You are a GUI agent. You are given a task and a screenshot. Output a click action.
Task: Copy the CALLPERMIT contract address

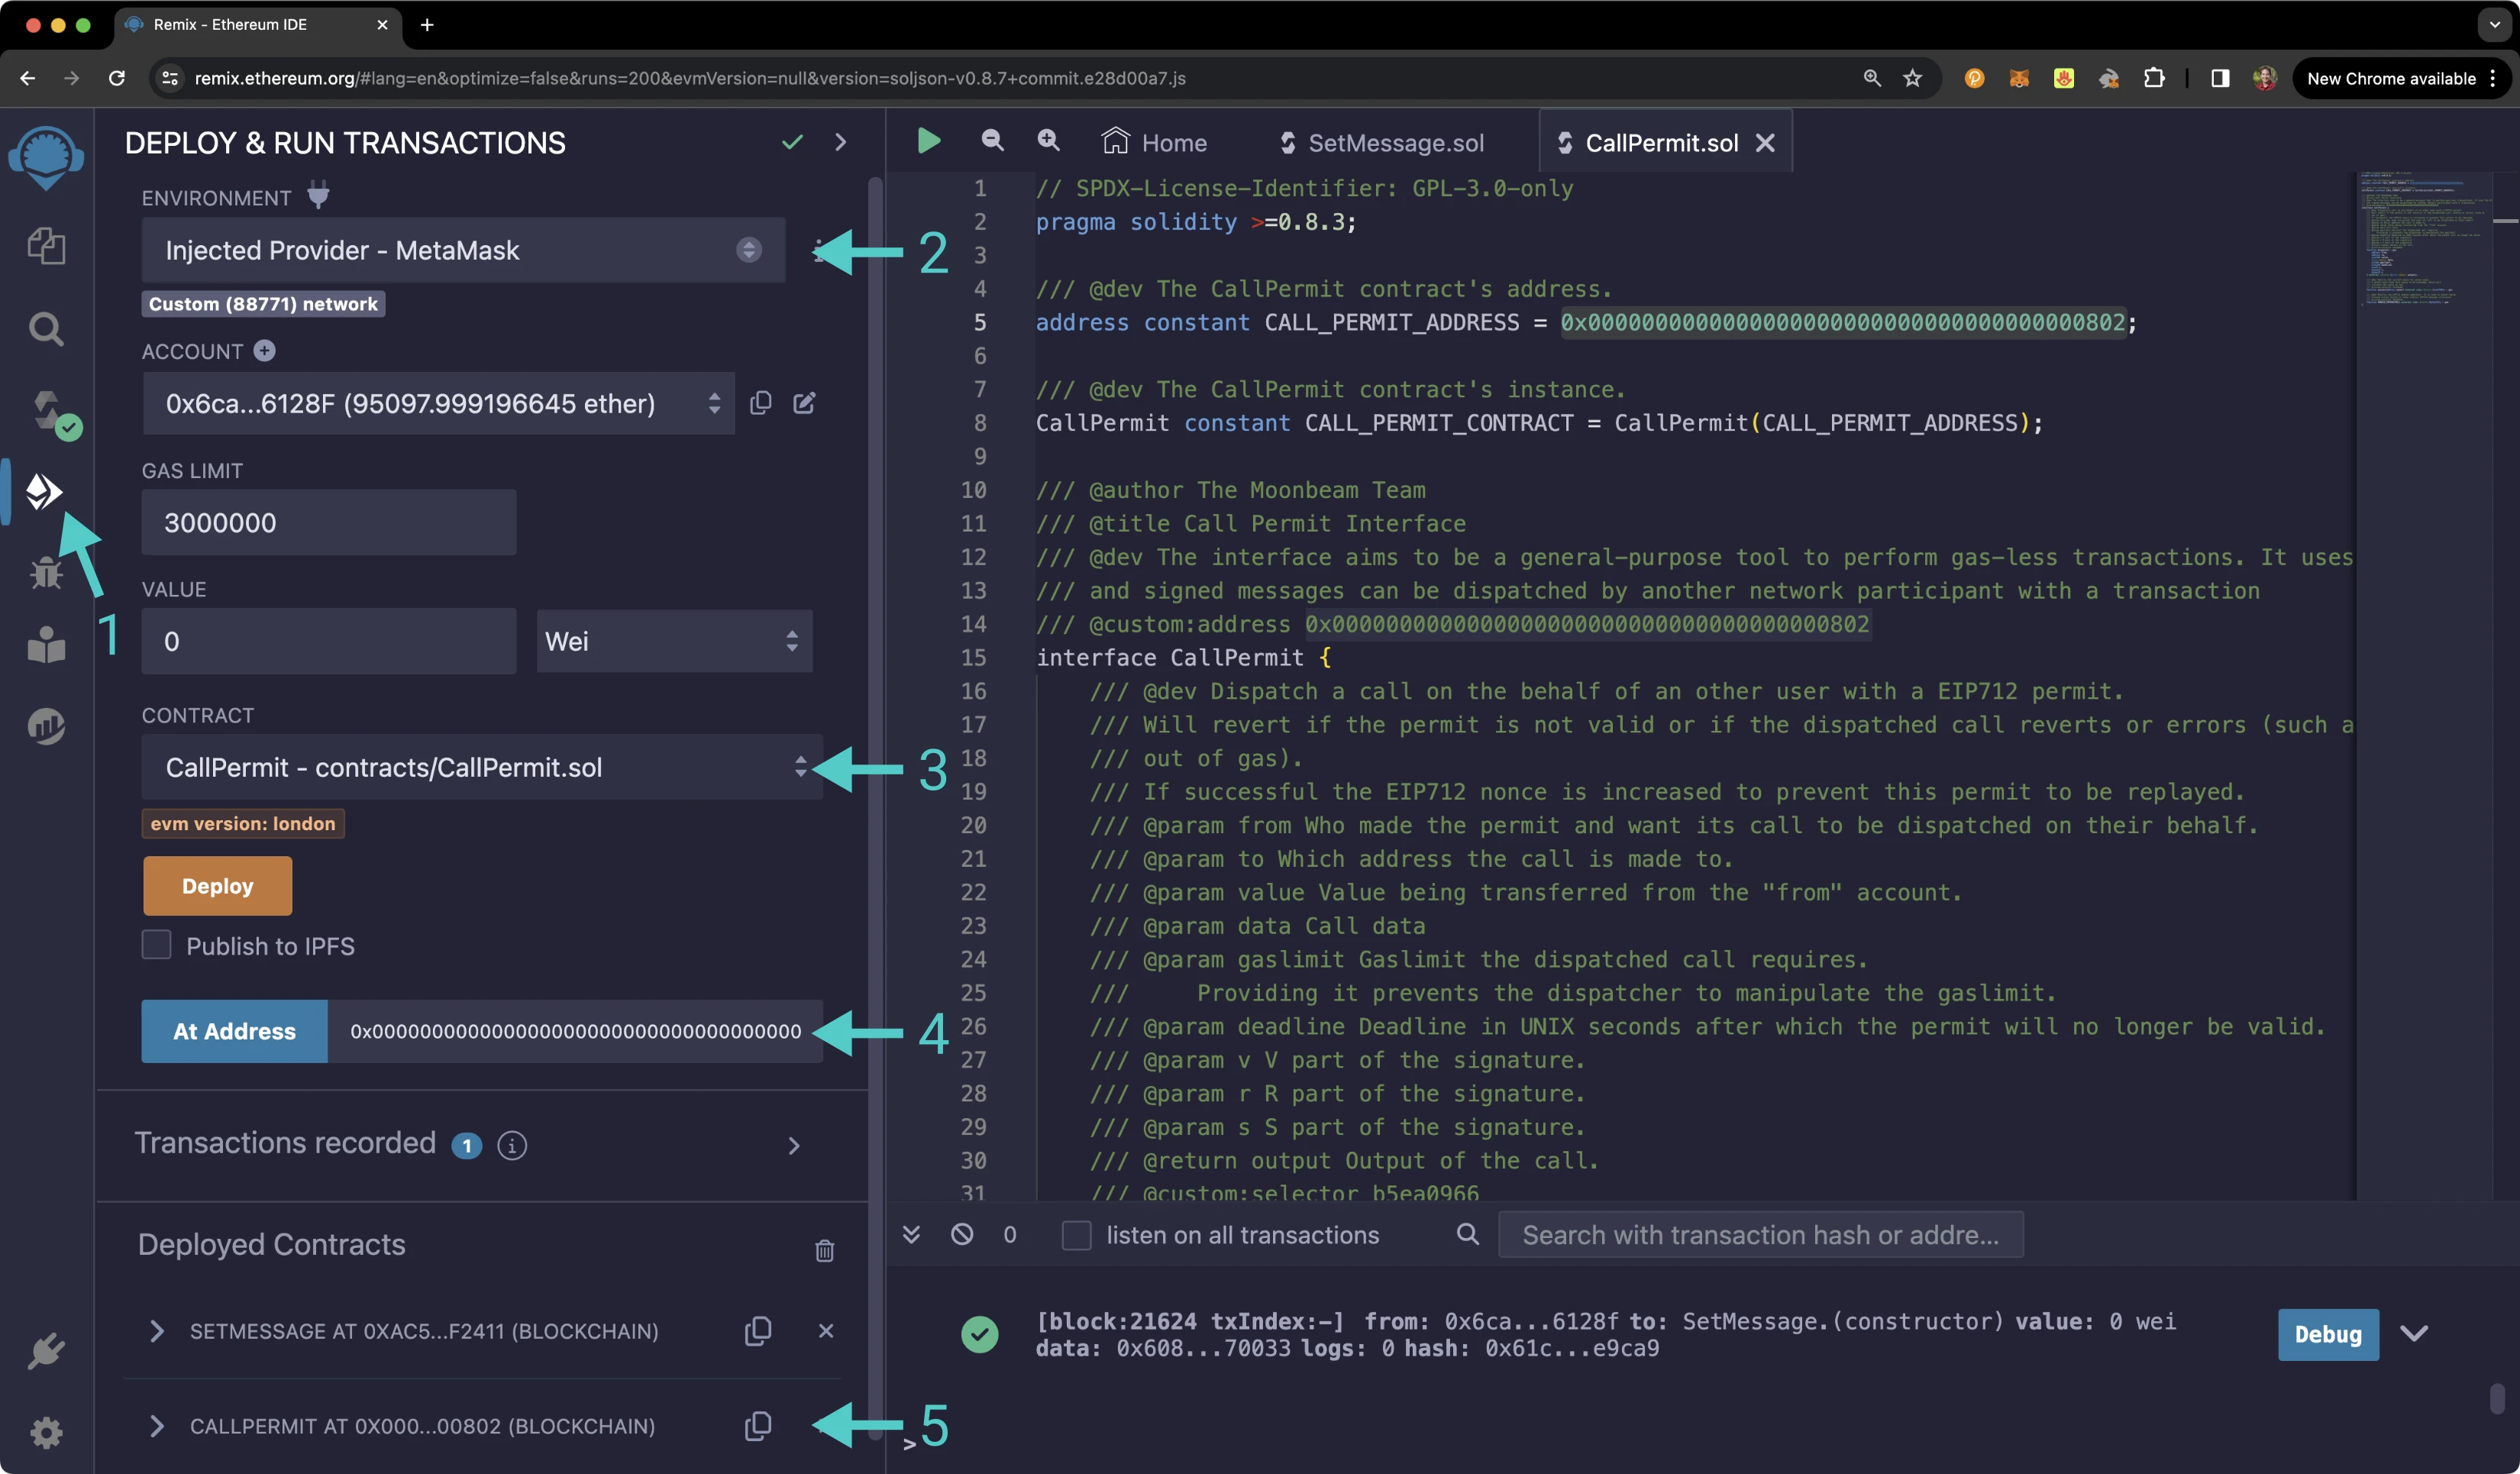click(x=758, y=1425)
